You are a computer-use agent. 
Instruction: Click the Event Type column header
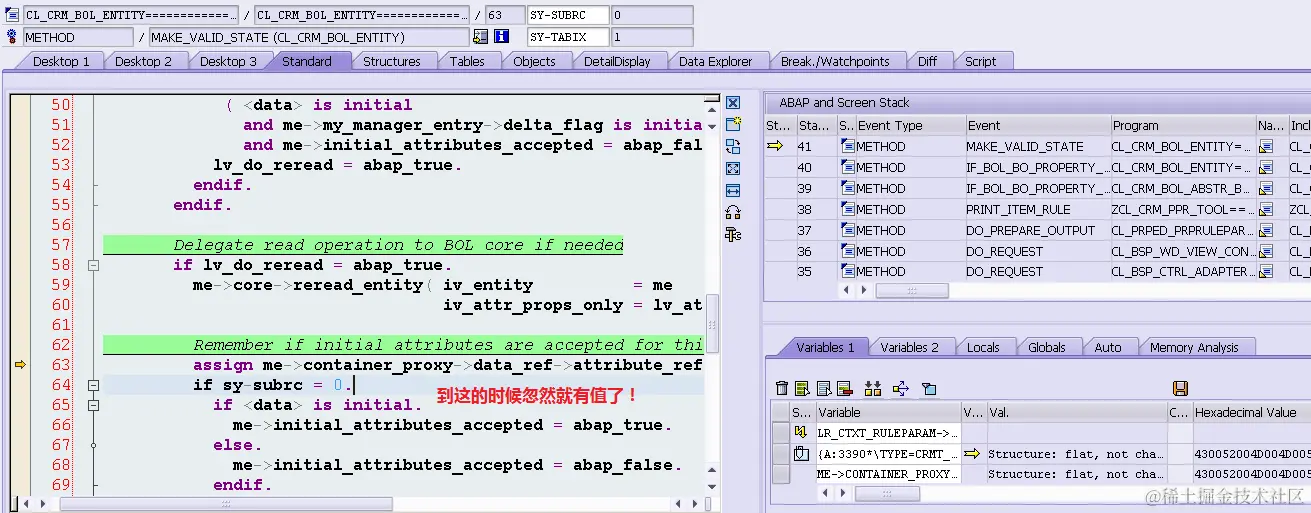(x=909, y=125)
